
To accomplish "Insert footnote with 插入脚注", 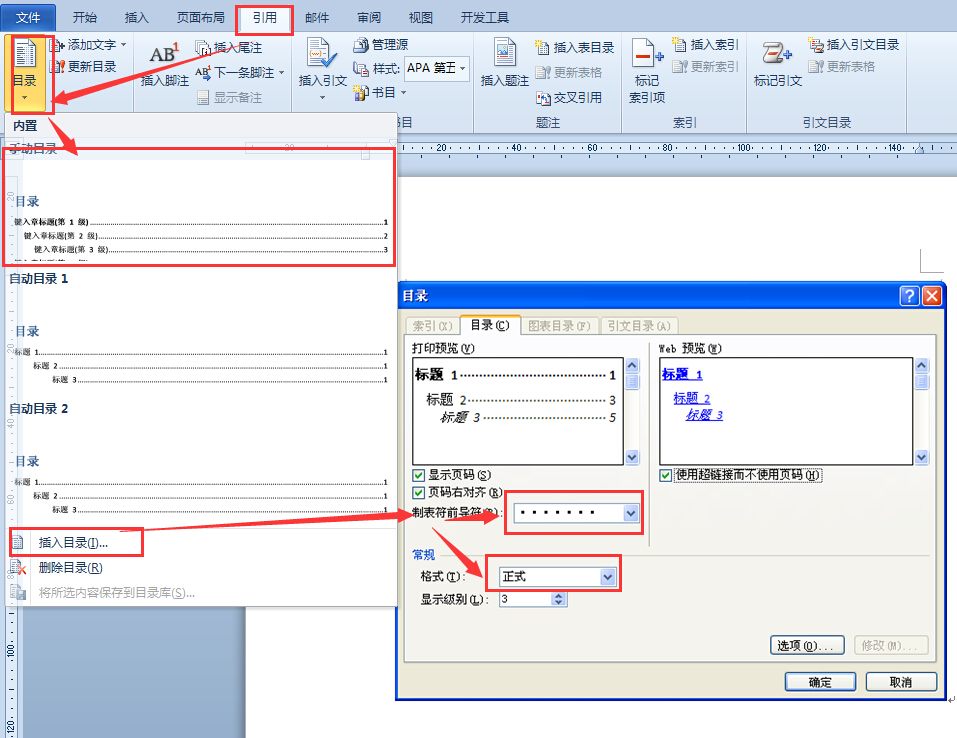I will pyautogui.click(x=165, y=64).
